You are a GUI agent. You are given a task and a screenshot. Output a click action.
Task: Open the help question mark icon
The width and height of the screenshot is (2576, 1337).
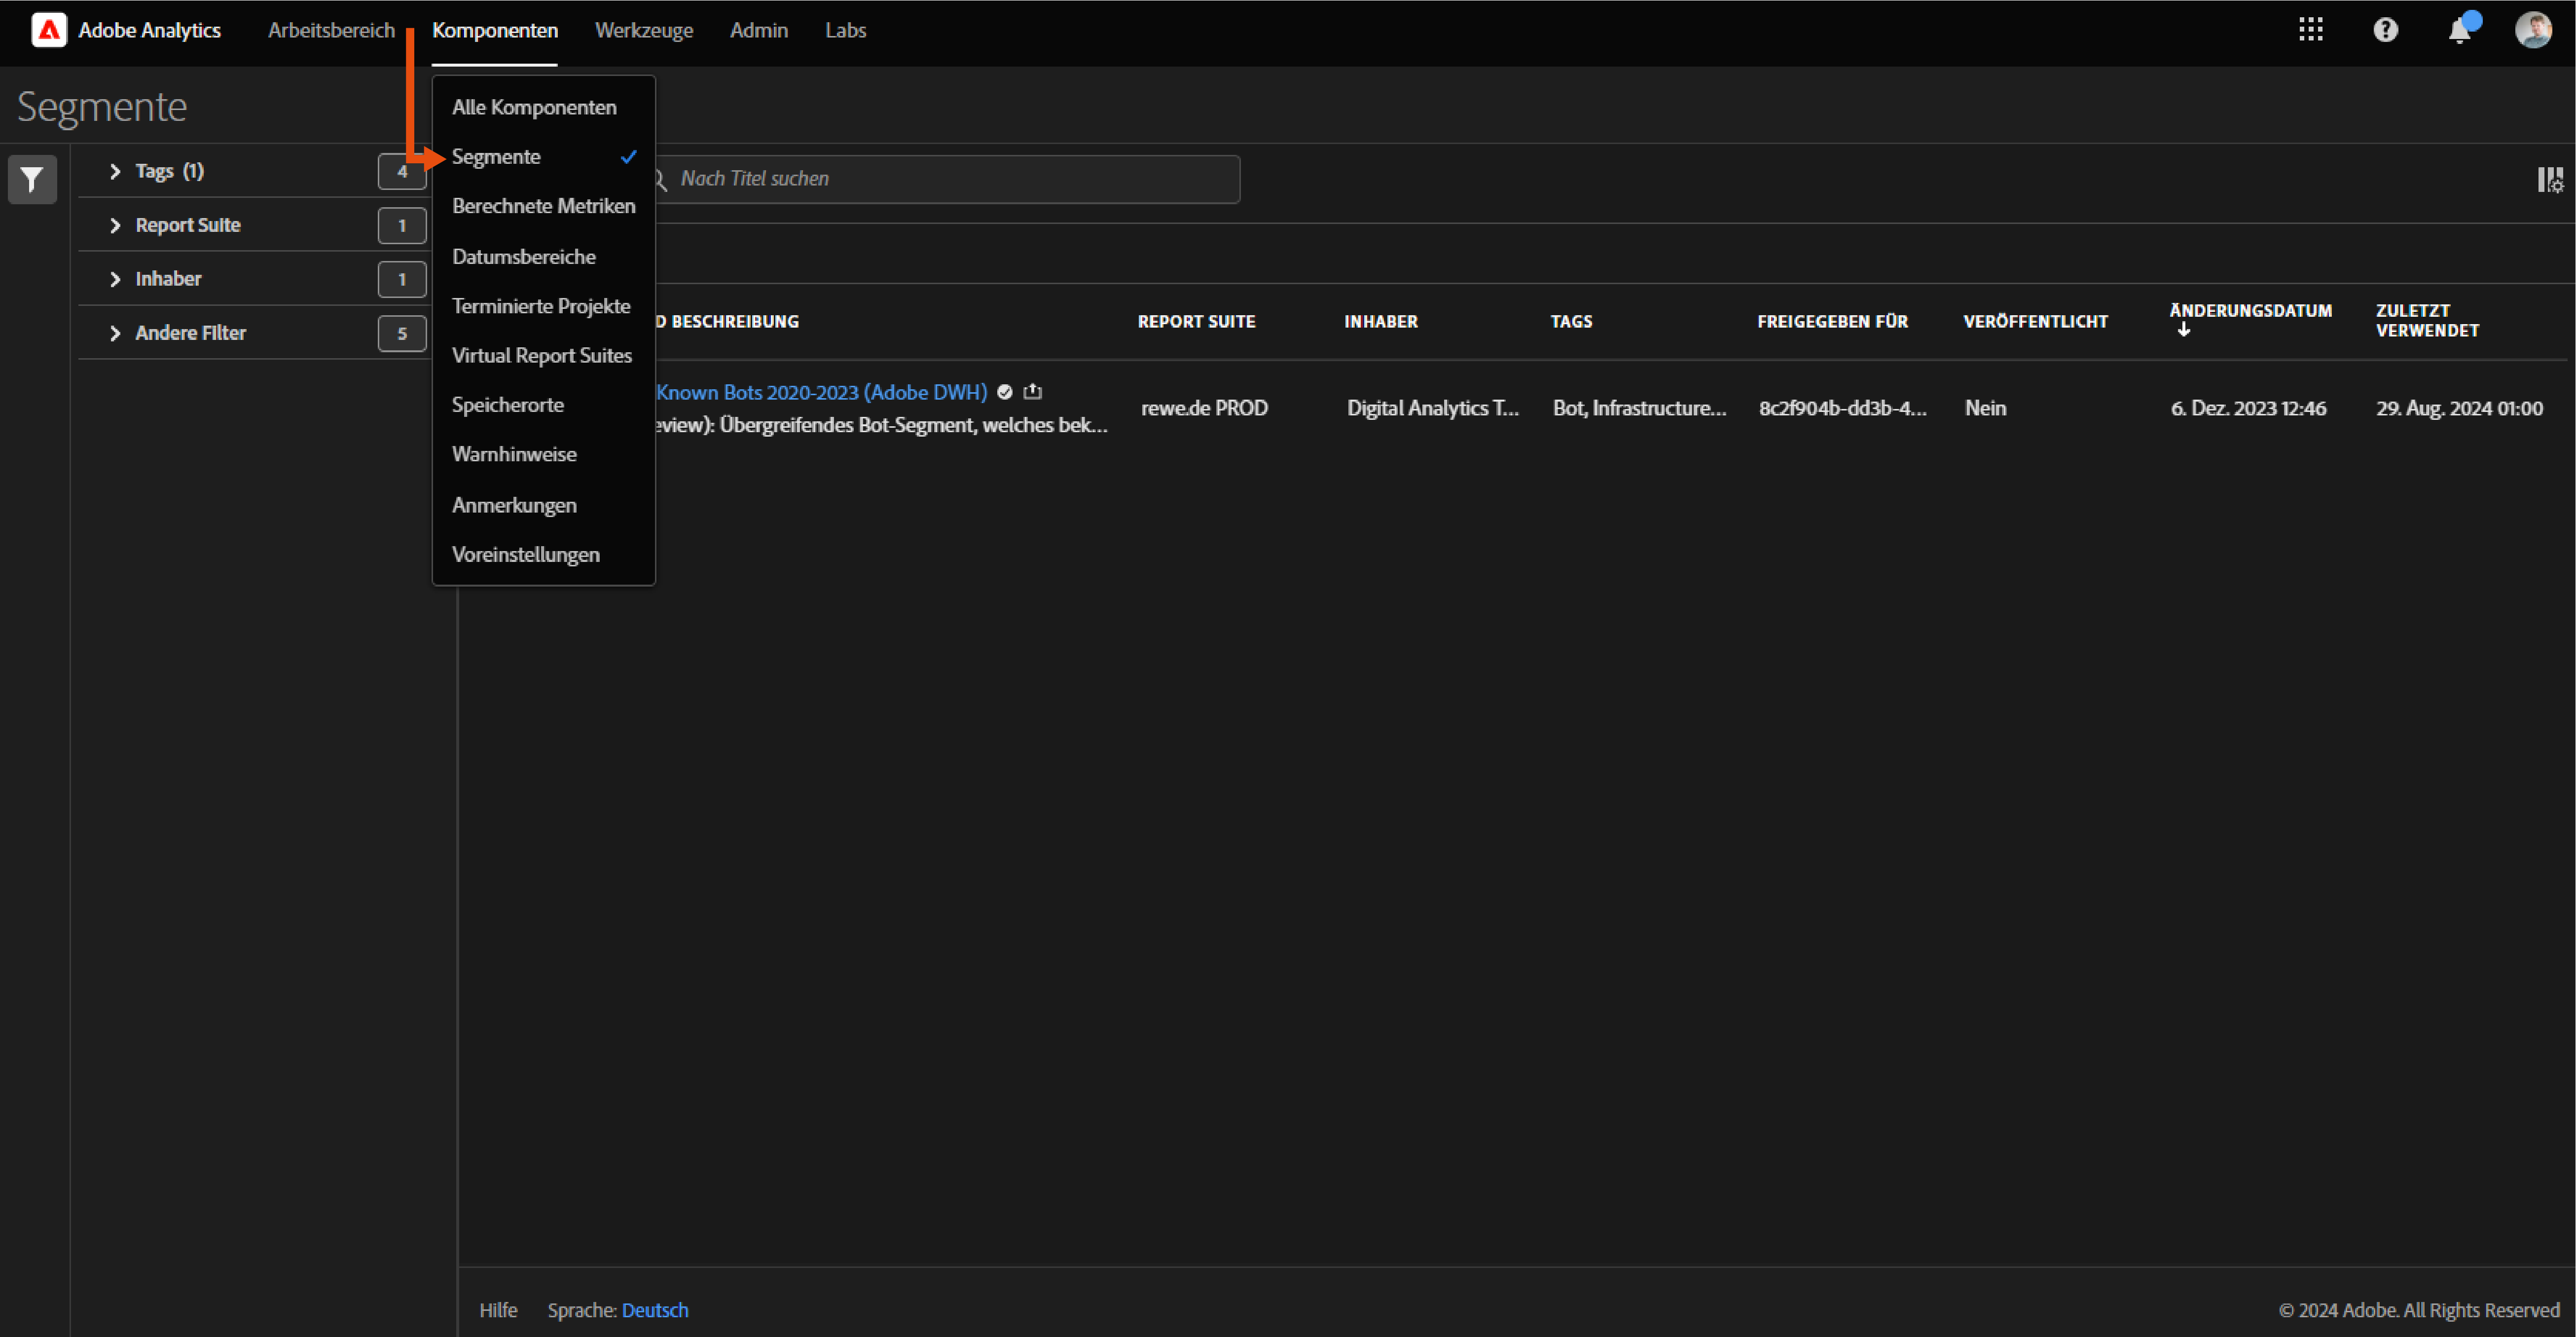coord(2386,30)
